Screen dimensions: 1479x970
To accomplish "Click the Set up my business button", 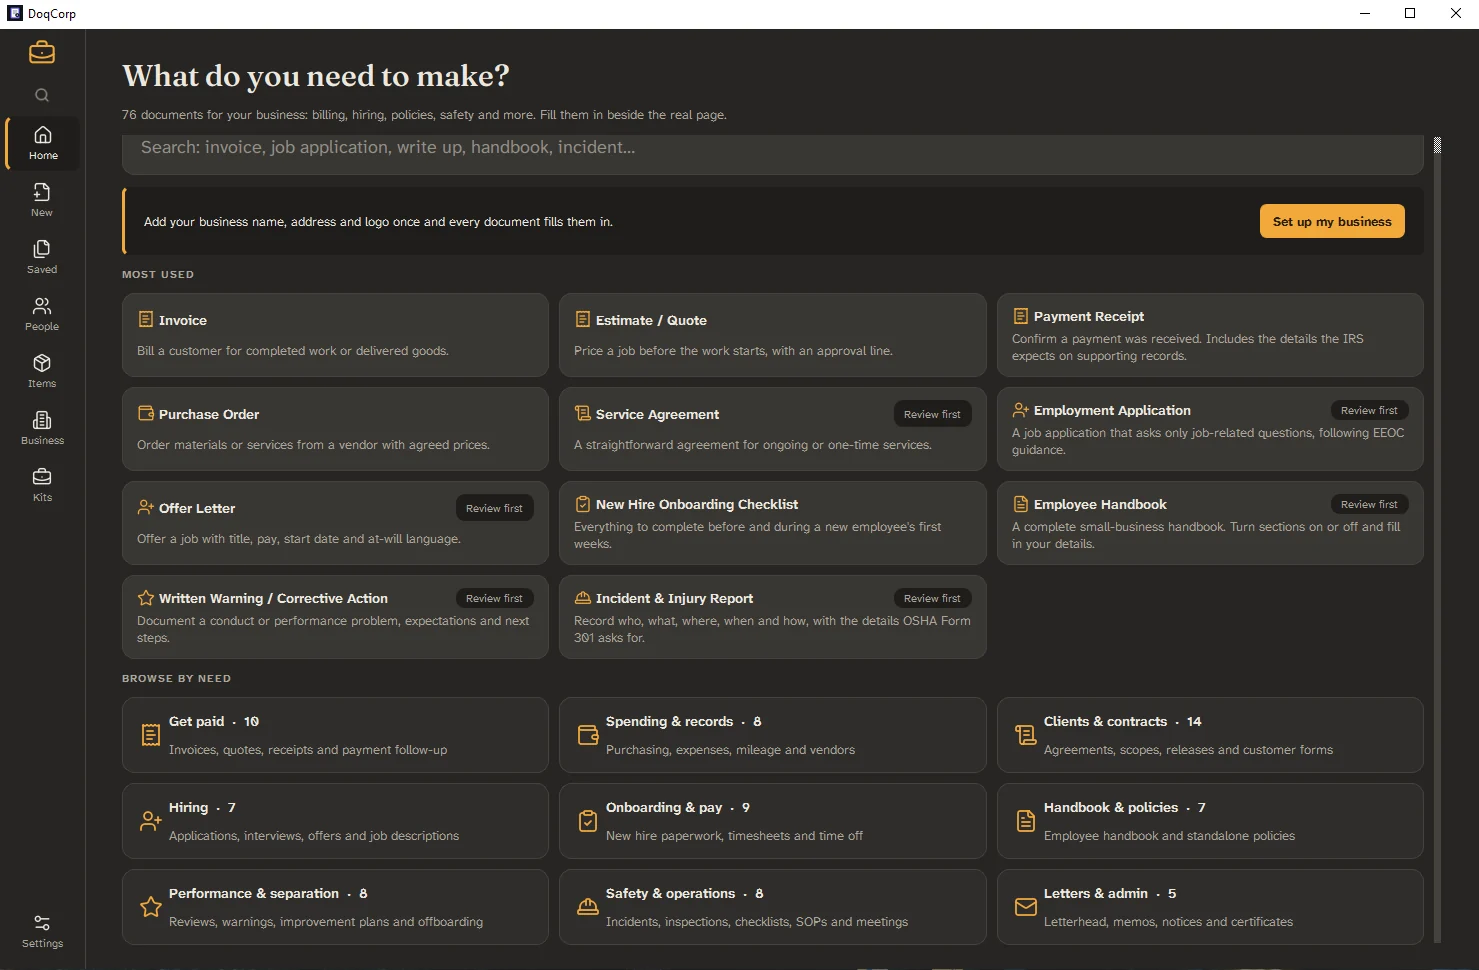I will click(1332, 221).
